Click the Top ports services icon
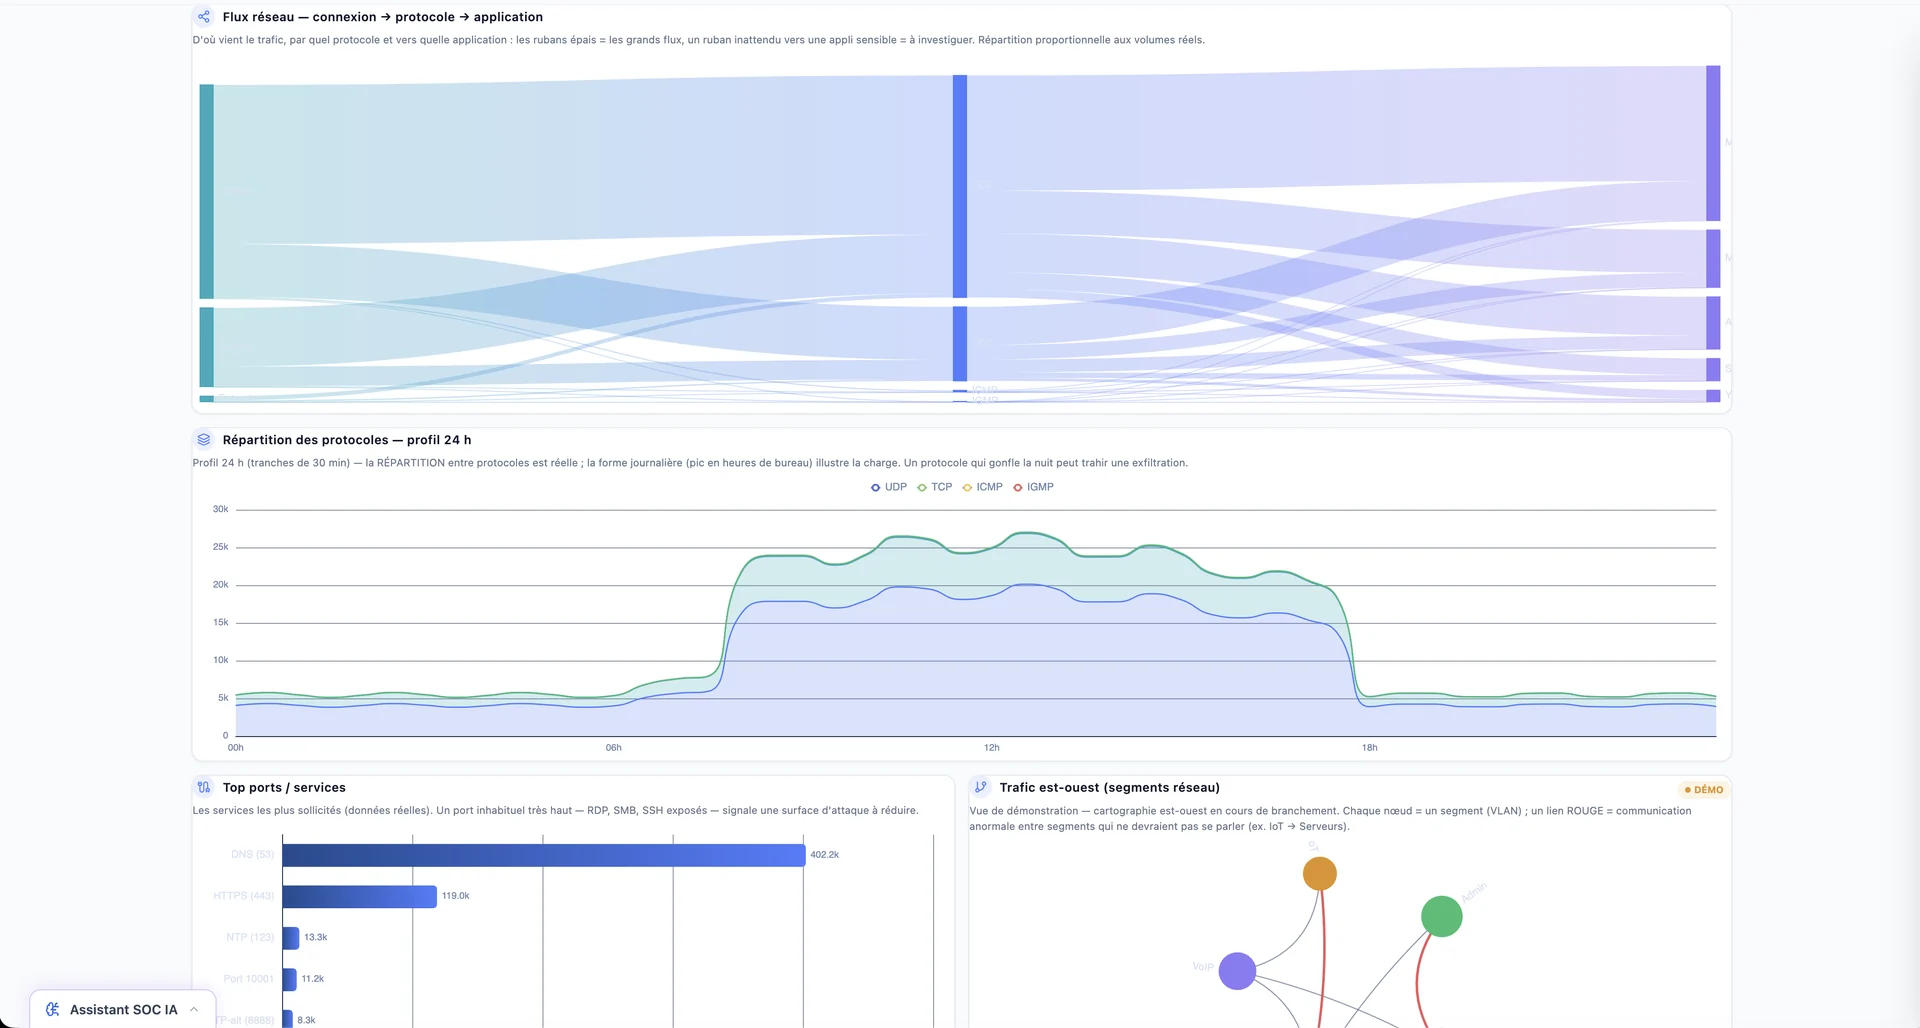 (x=204, y=788)
